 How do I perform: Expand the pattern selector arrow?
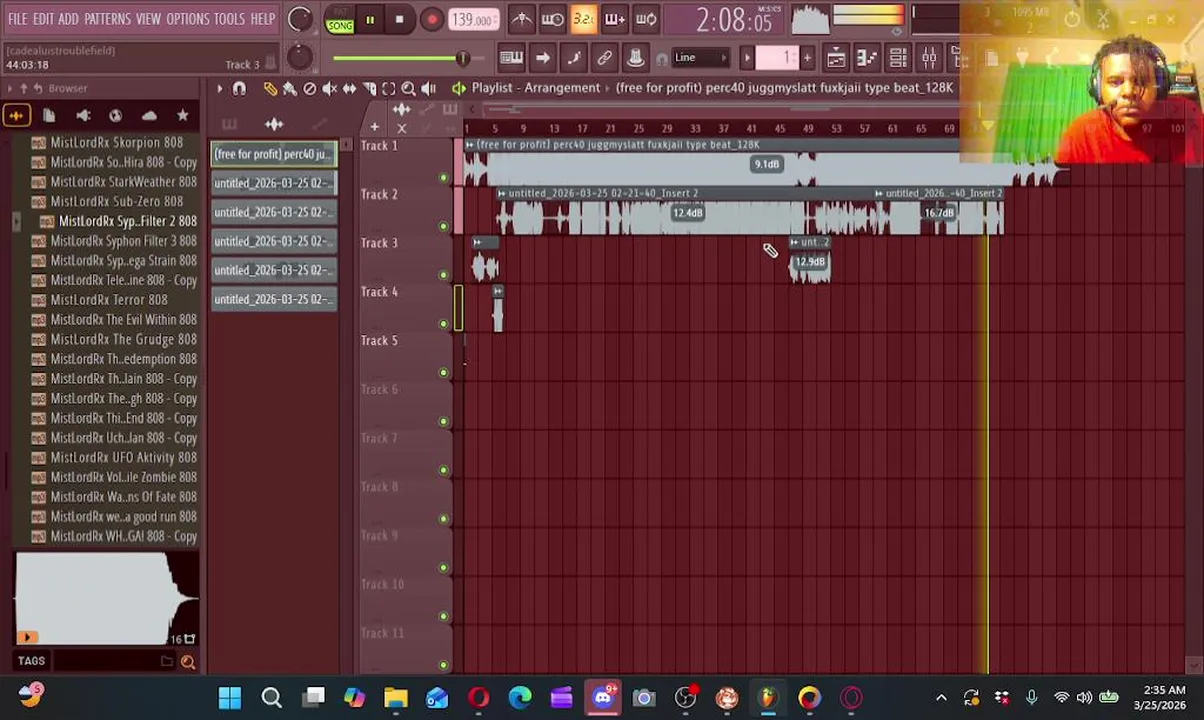[x=746, y=58]
